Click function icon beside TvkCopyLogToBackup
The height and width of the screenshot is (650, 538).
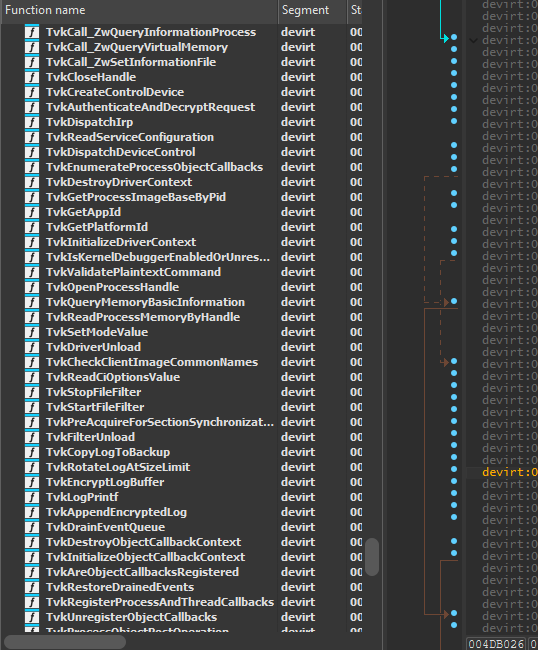[x=32, y=452]
